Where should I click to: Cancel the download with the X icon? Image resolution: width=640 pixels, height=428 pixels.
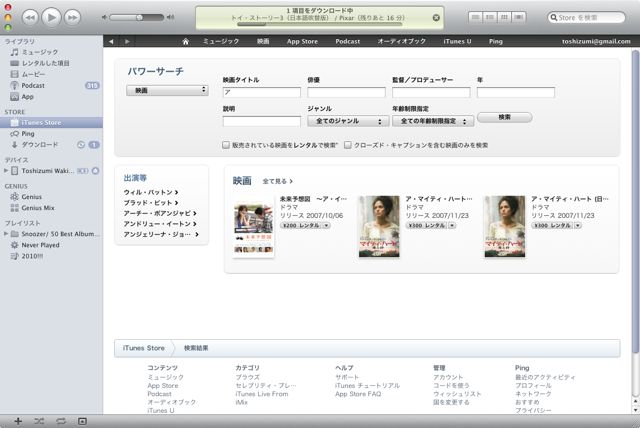coord(436,18)
